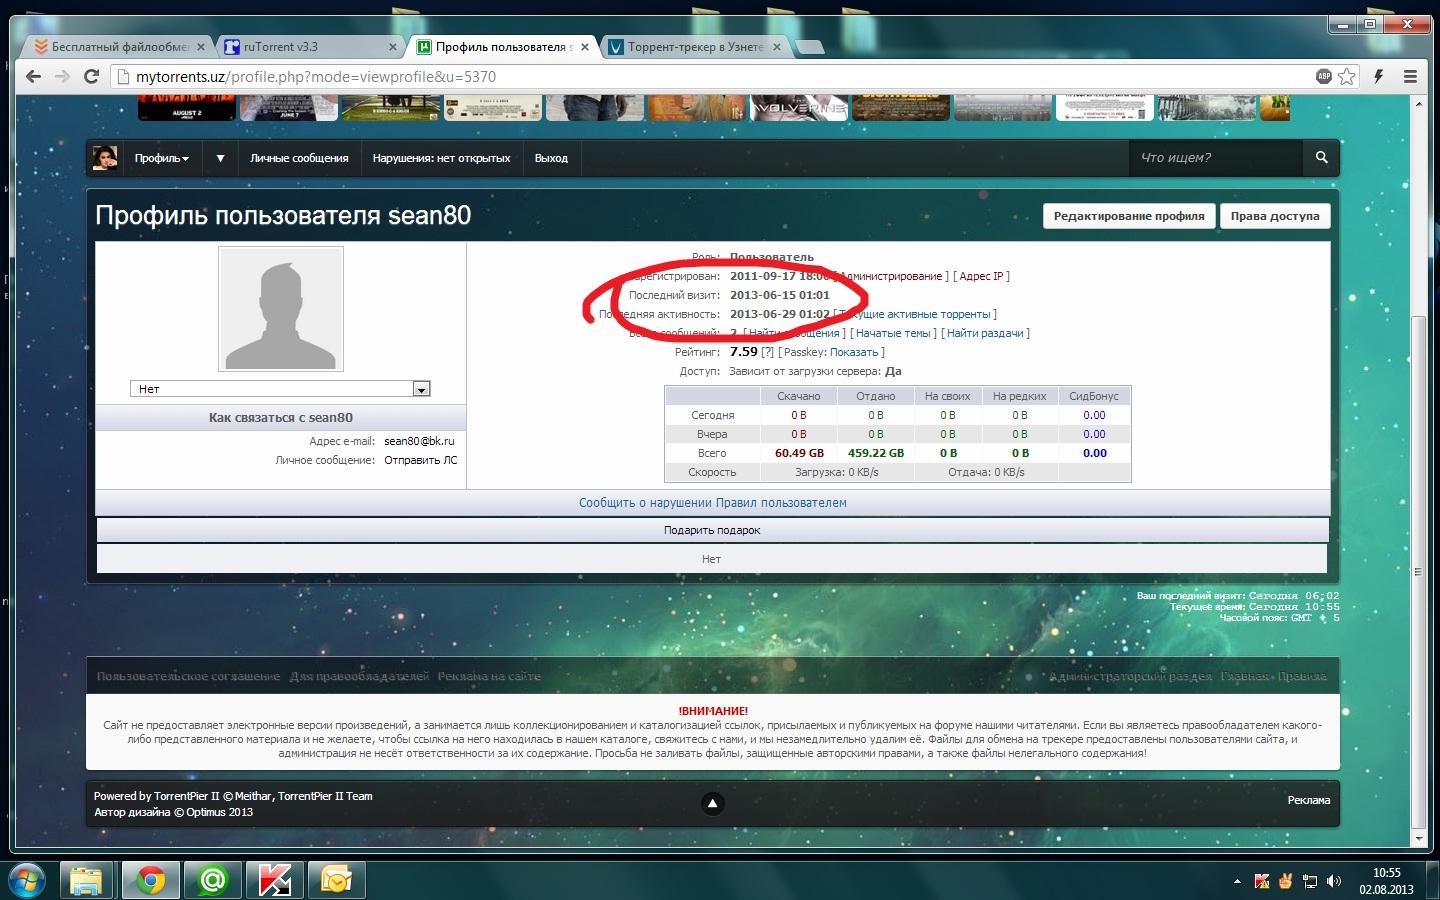Open the Нет selection combo box
Screen dimensions: 1440x900
pyautogui.click(x=280, y=389)
